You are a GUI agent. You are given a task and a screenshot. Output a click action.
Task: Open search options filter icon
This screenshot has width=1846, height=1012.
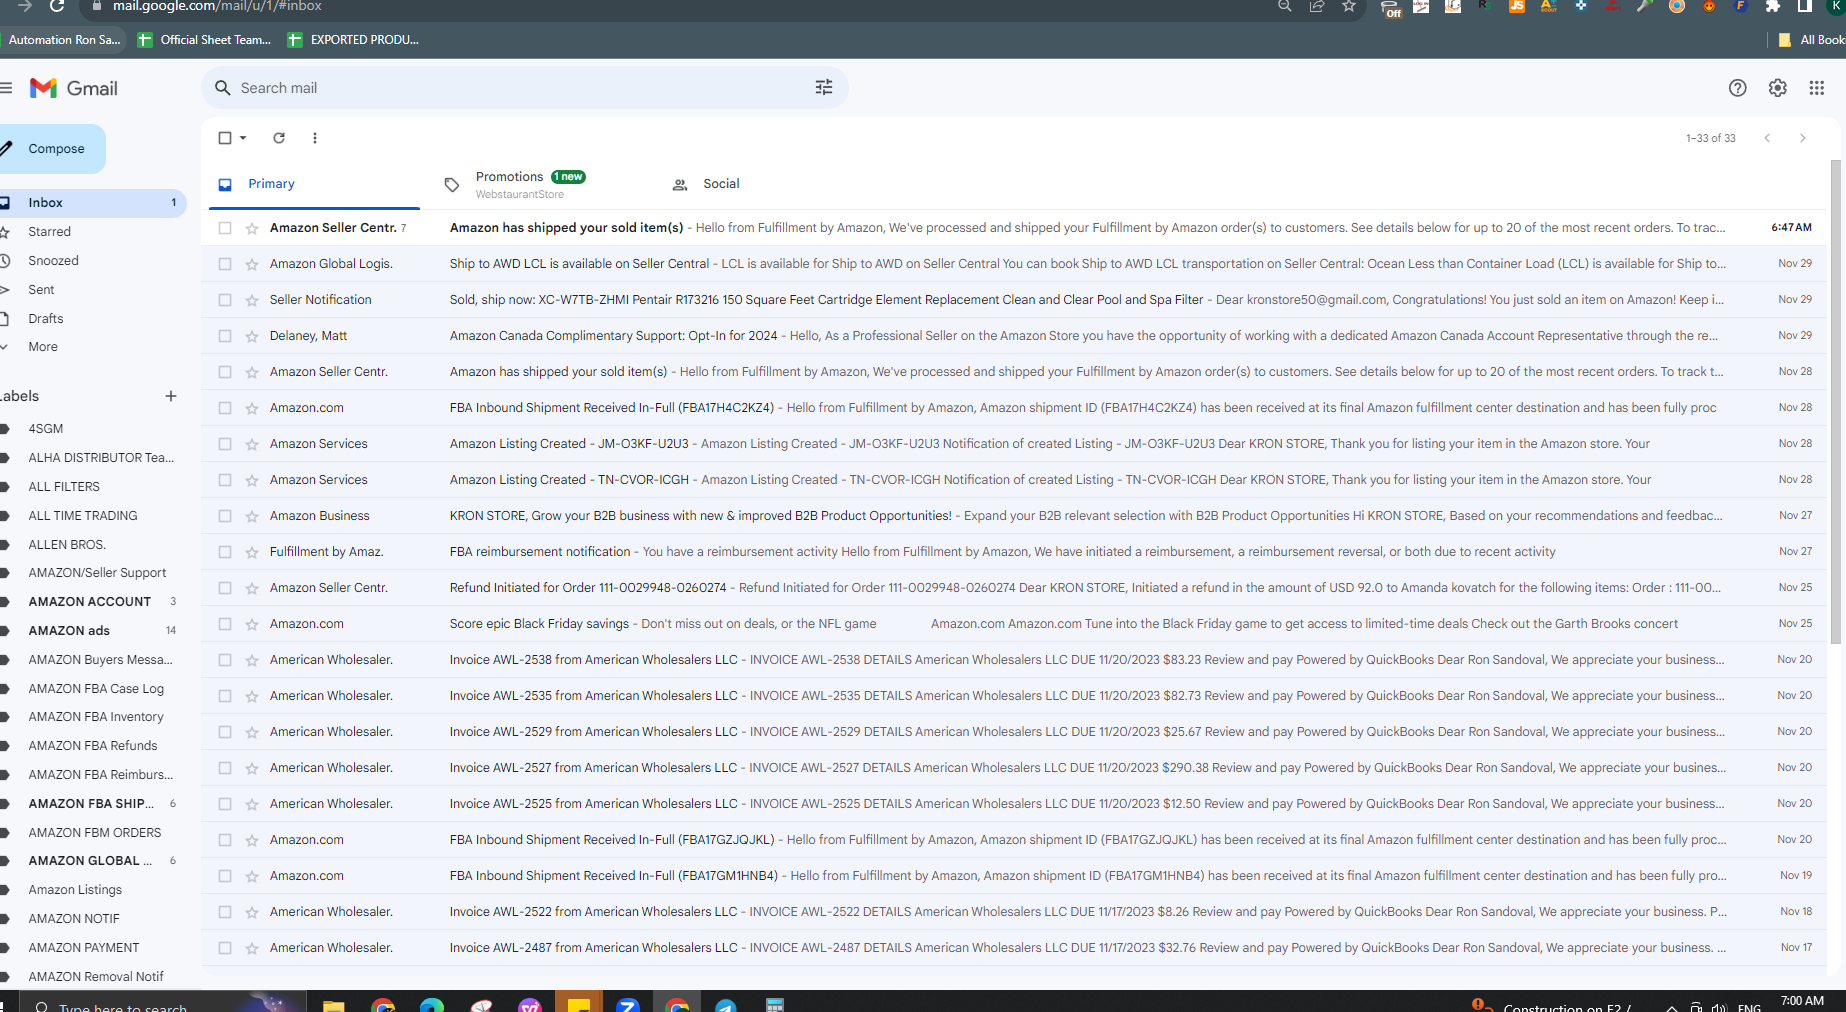point(824,88)
